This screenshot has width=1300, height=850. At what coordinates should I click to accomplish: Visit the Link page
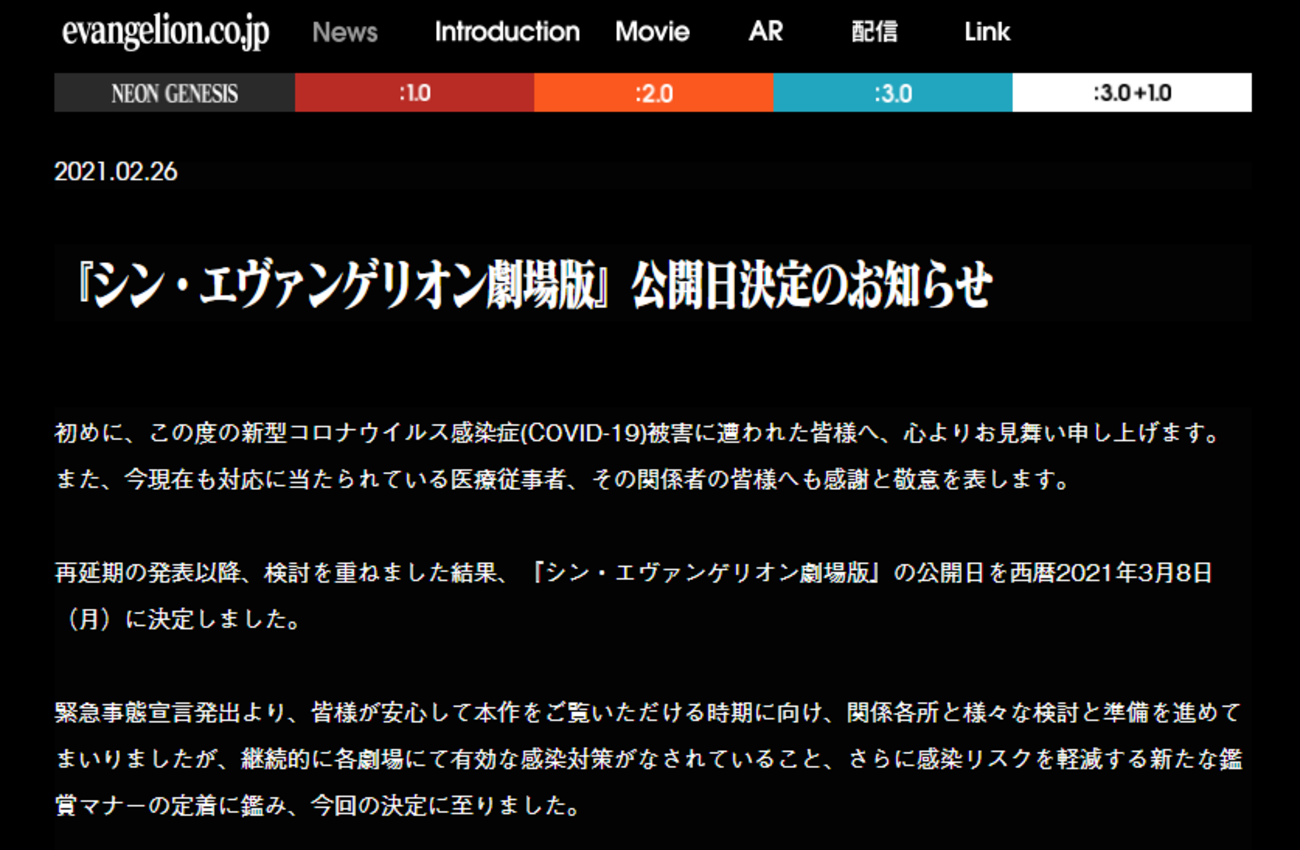click(x=987, y=32)
